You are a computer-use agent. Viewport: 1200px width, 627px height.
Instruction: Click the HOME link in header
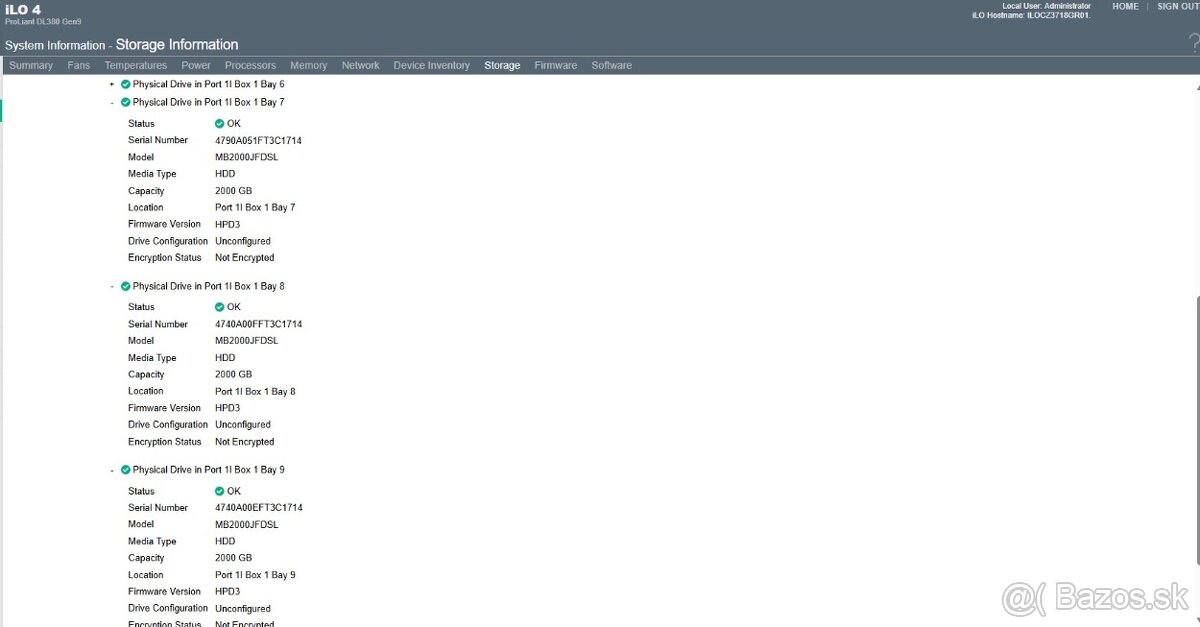(1125, 6)
